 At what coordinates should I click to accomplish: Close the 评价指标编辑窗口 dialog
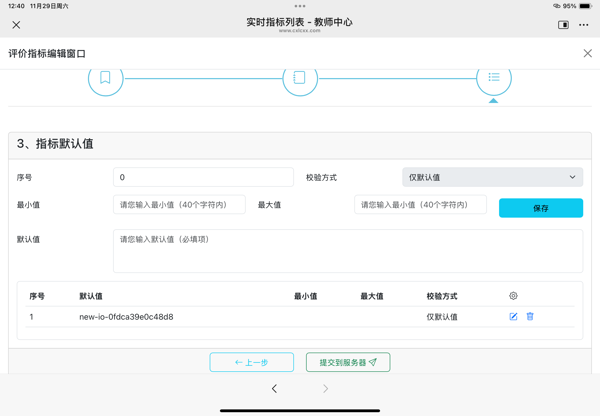tap(587, 53)
